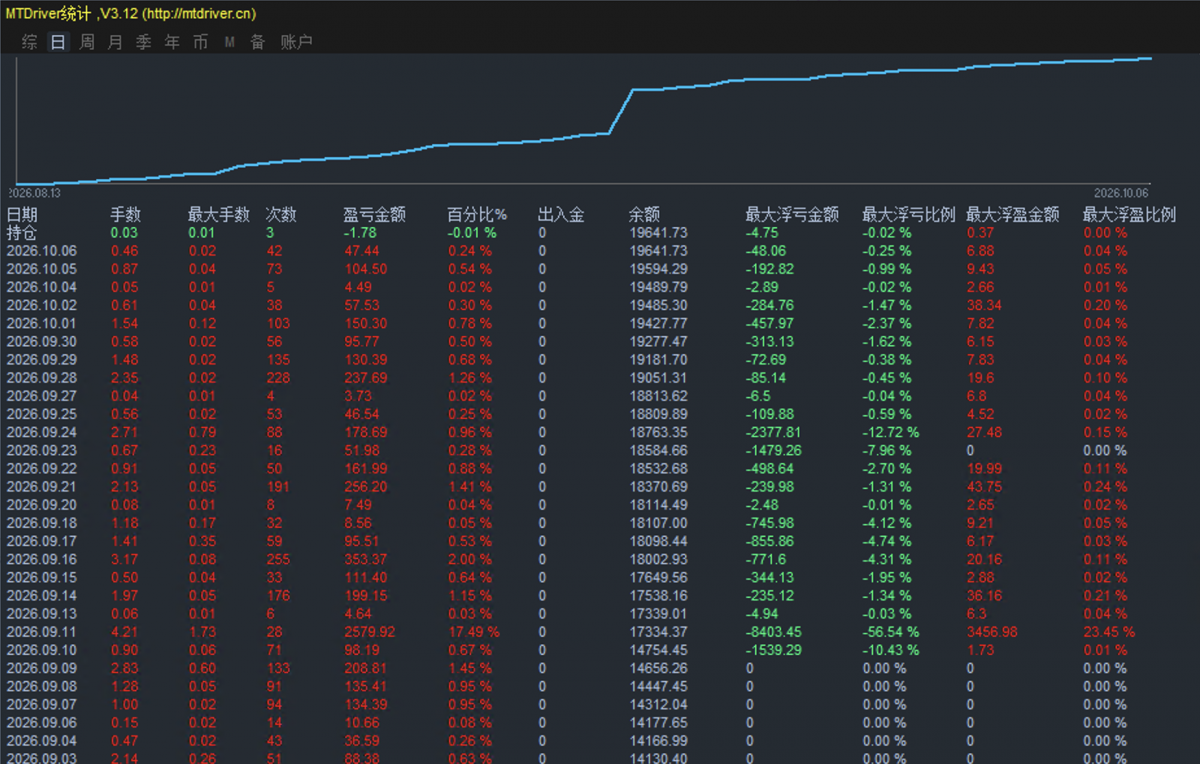The height and width of the screenshot is (764, 1200).
Task: Select the 2026.10.05 date cell
Action: [x=41, y=269]
